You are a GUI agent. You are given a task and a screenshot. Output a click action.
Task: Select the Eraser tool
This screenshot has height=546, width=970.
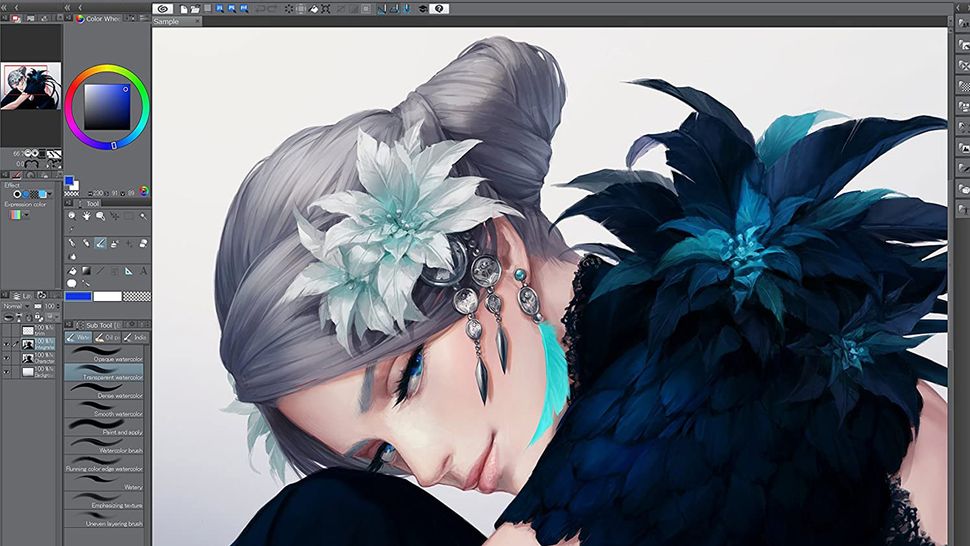point(144,244)
